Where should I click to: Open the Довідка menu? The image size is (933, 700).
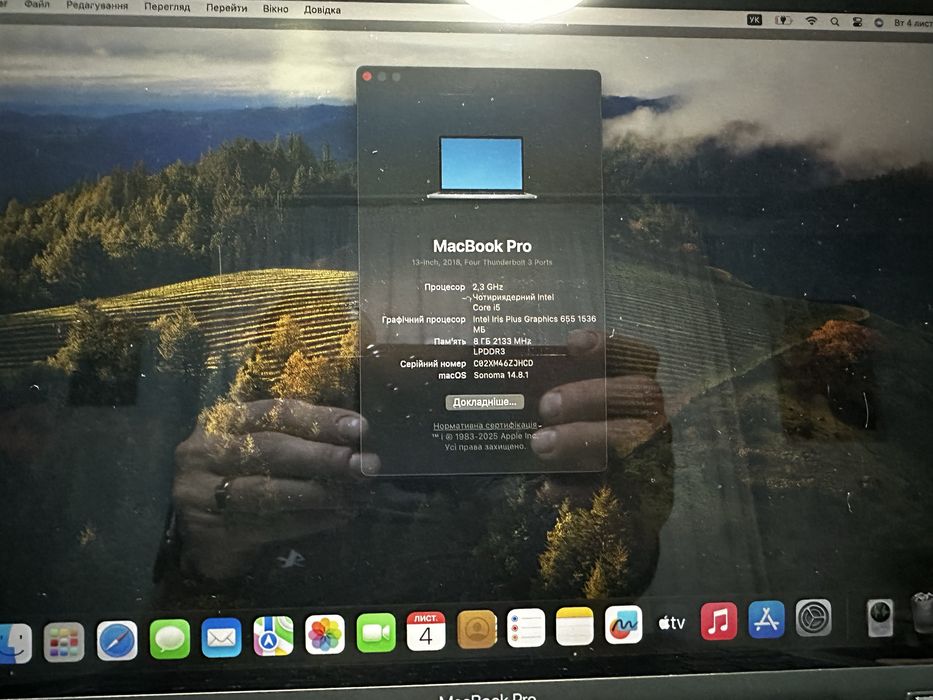point(322,10)
